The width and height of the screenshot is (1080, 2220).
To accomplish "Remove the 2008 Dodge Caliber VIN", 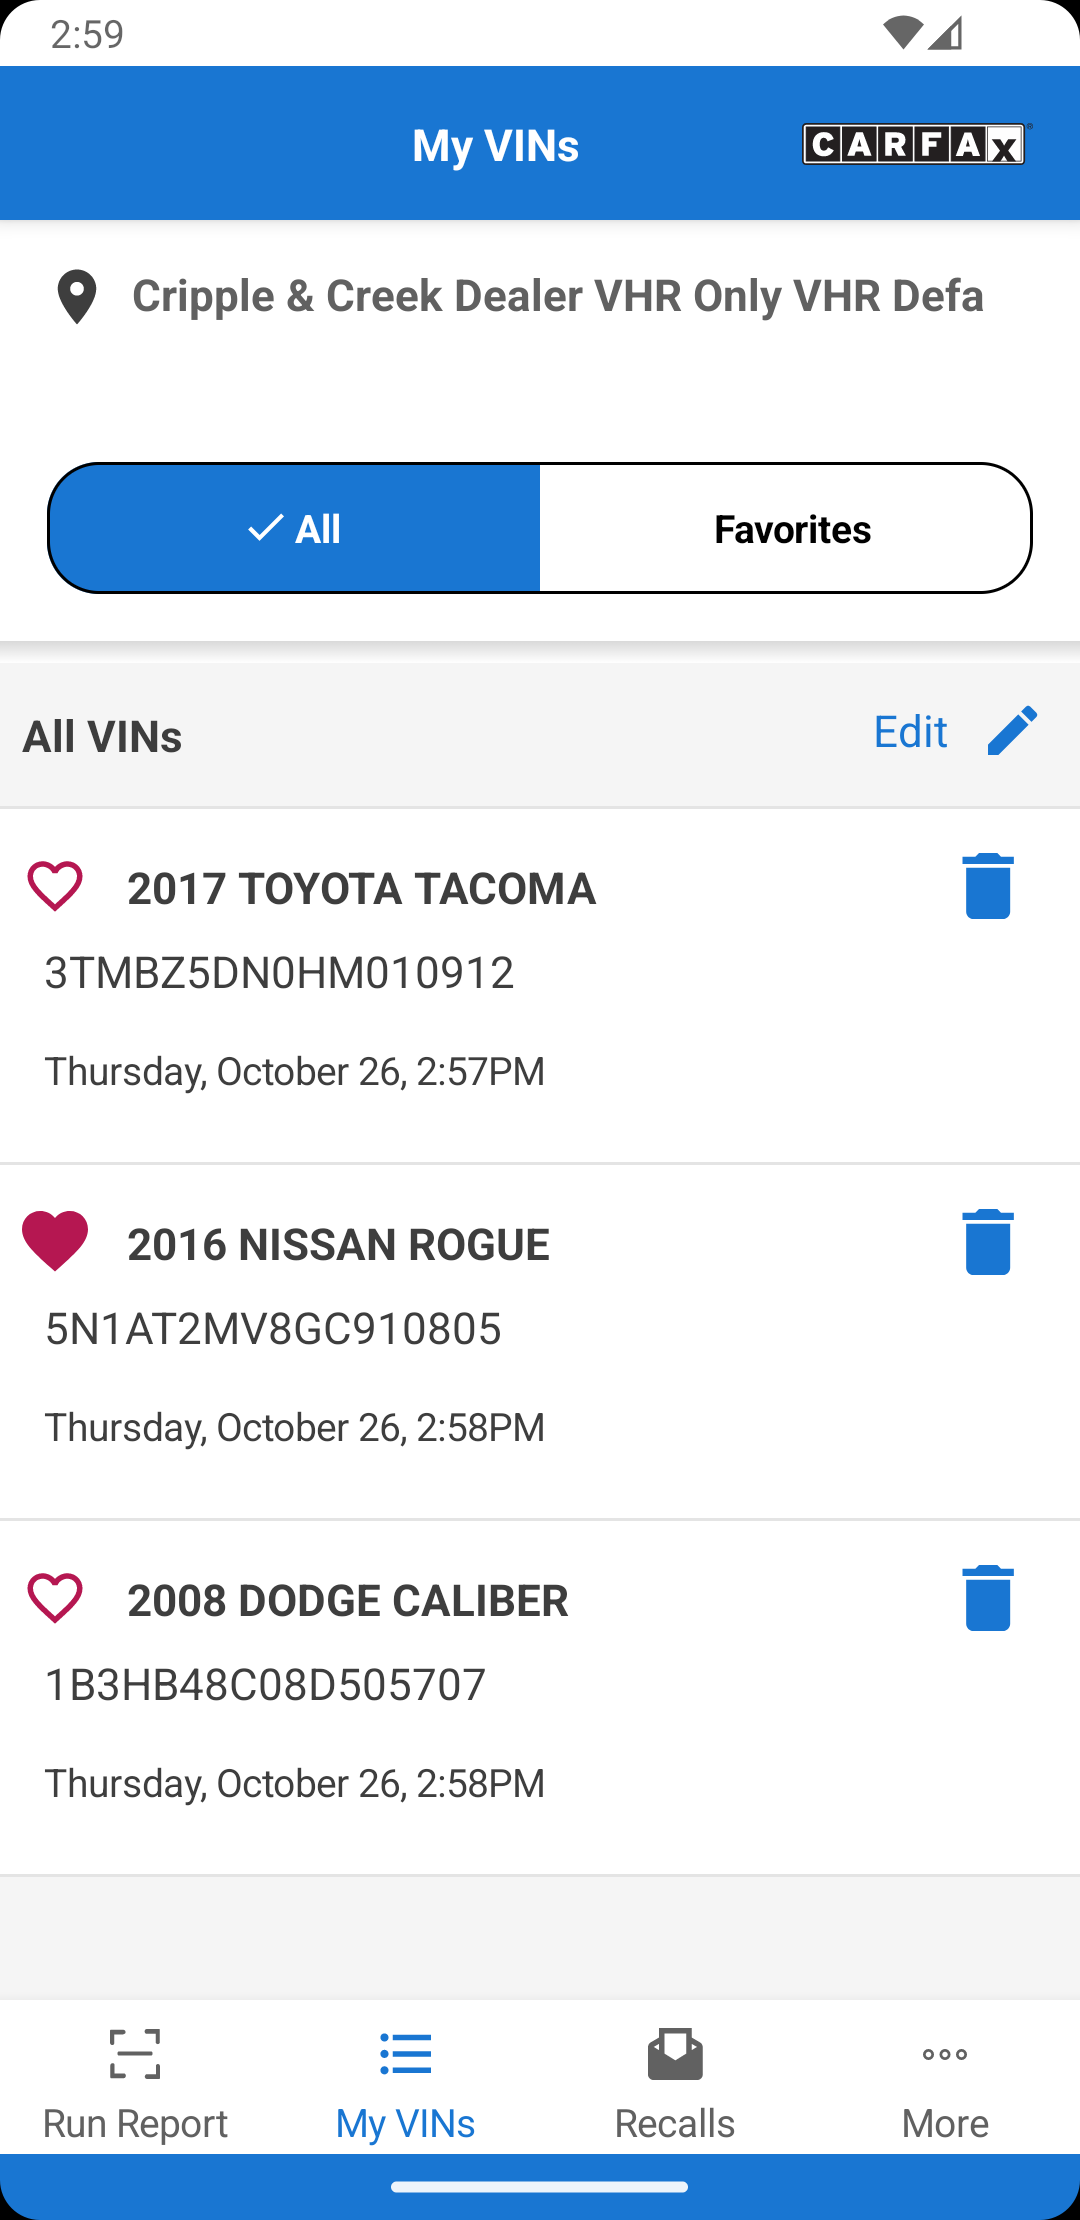I will pyautogui.click(x=988, y=1598).
